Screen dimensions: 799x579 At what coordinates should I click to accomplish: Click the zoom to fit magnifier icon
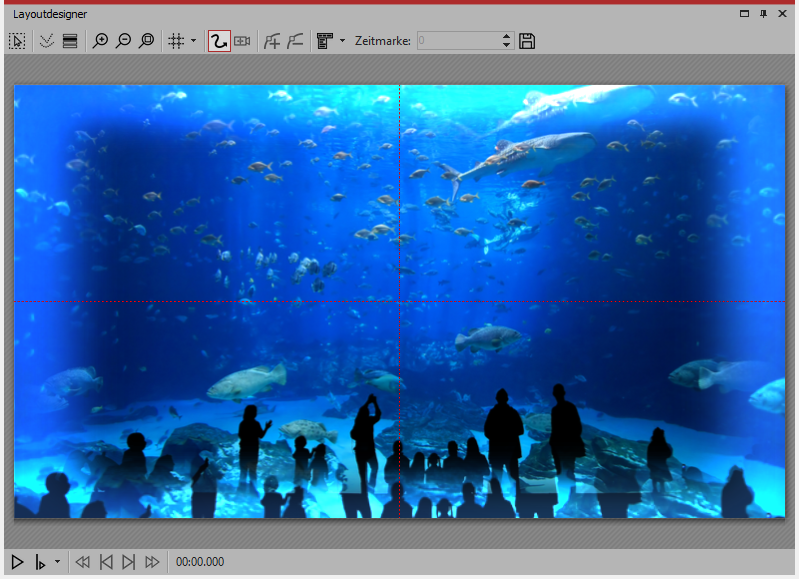(x=147, y=41)
